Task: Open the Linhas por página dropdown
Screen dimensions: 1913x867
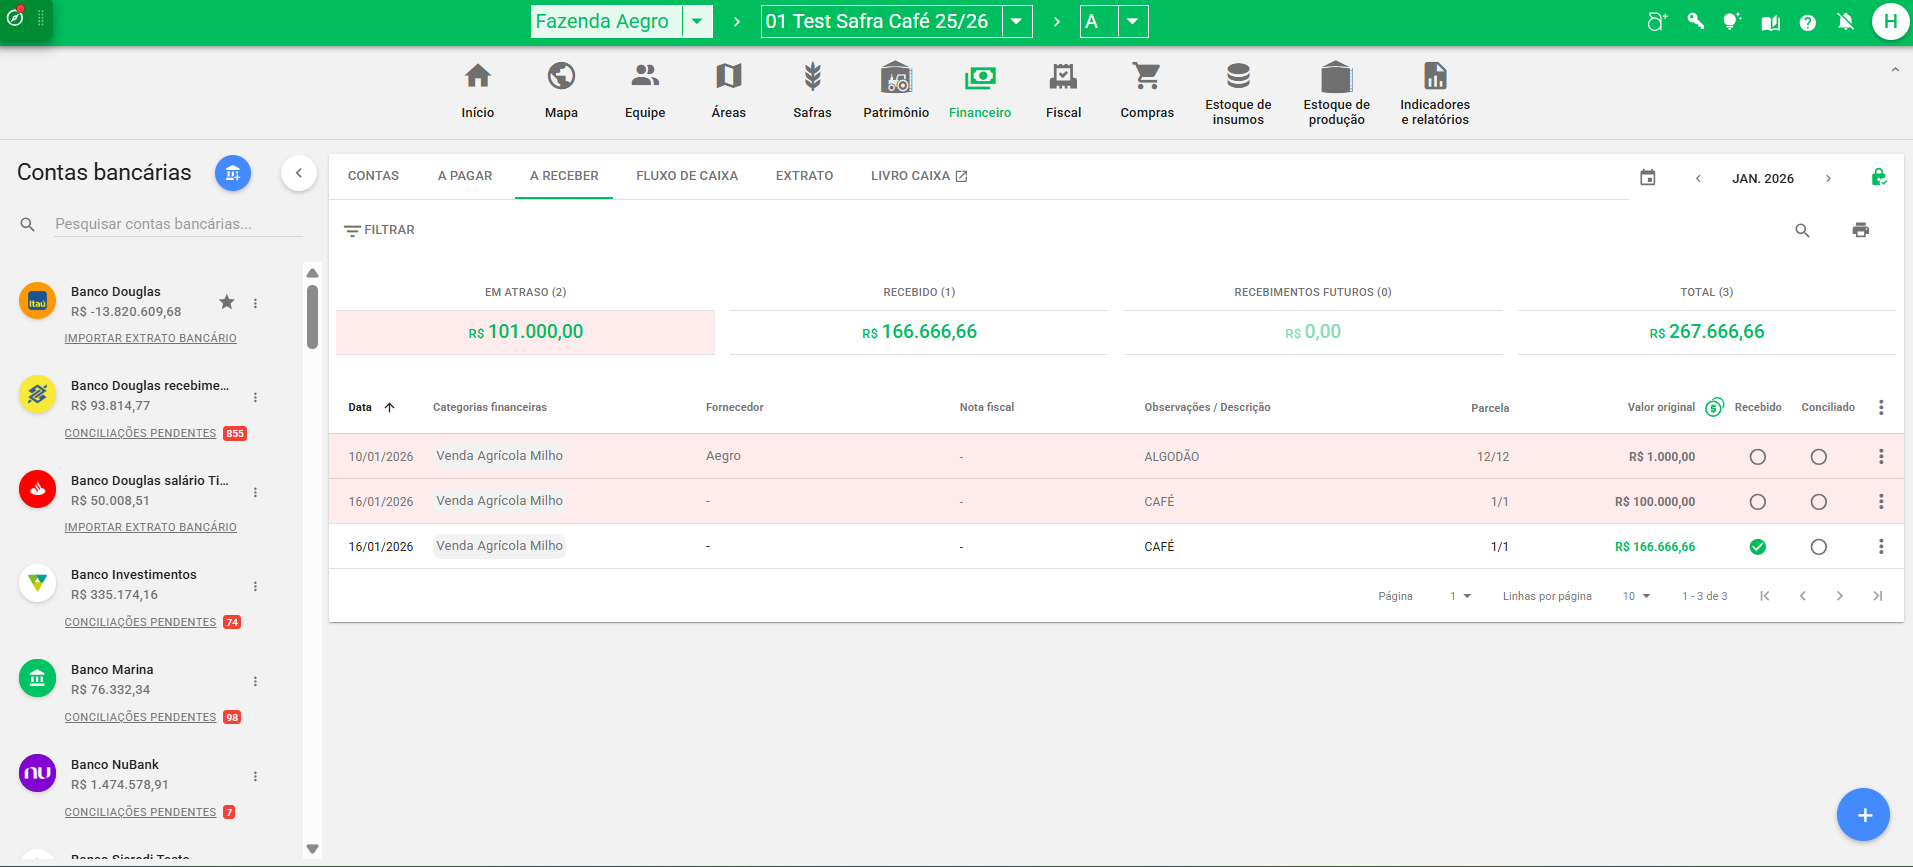Action: tap(1636, 596)
